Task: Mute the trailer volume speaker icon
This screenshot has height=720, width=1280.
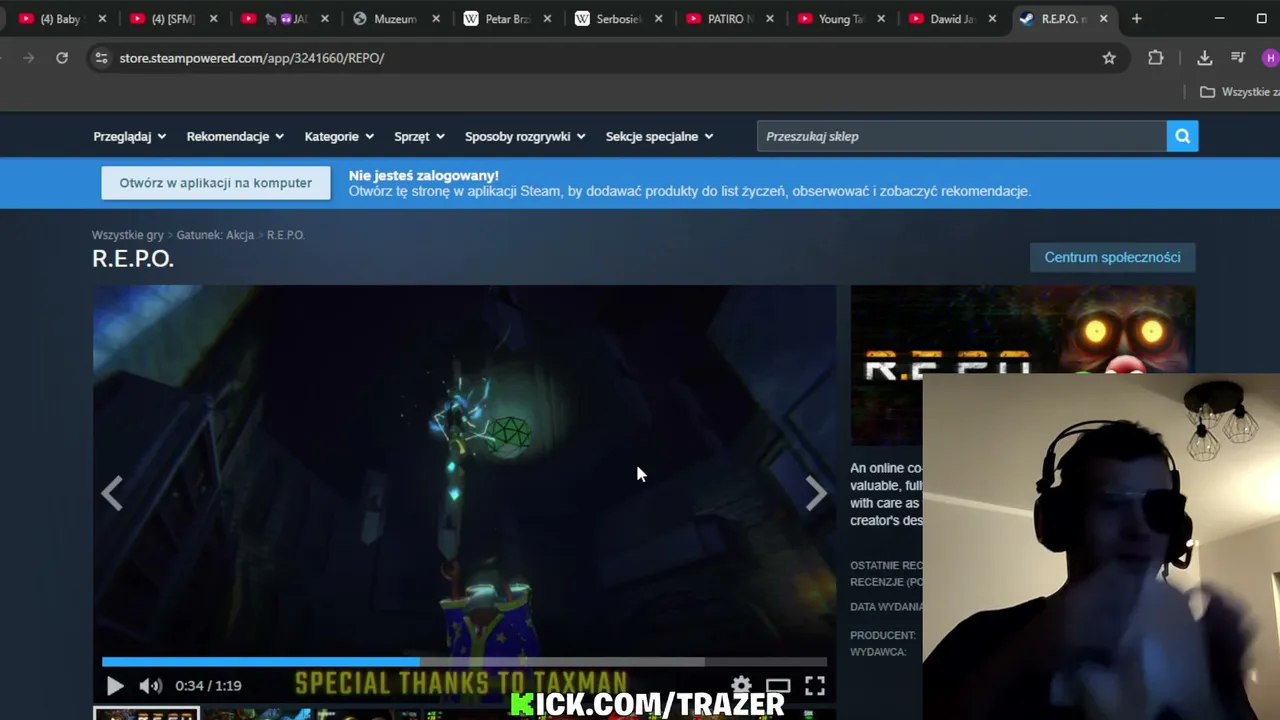Action: point(150,685)
